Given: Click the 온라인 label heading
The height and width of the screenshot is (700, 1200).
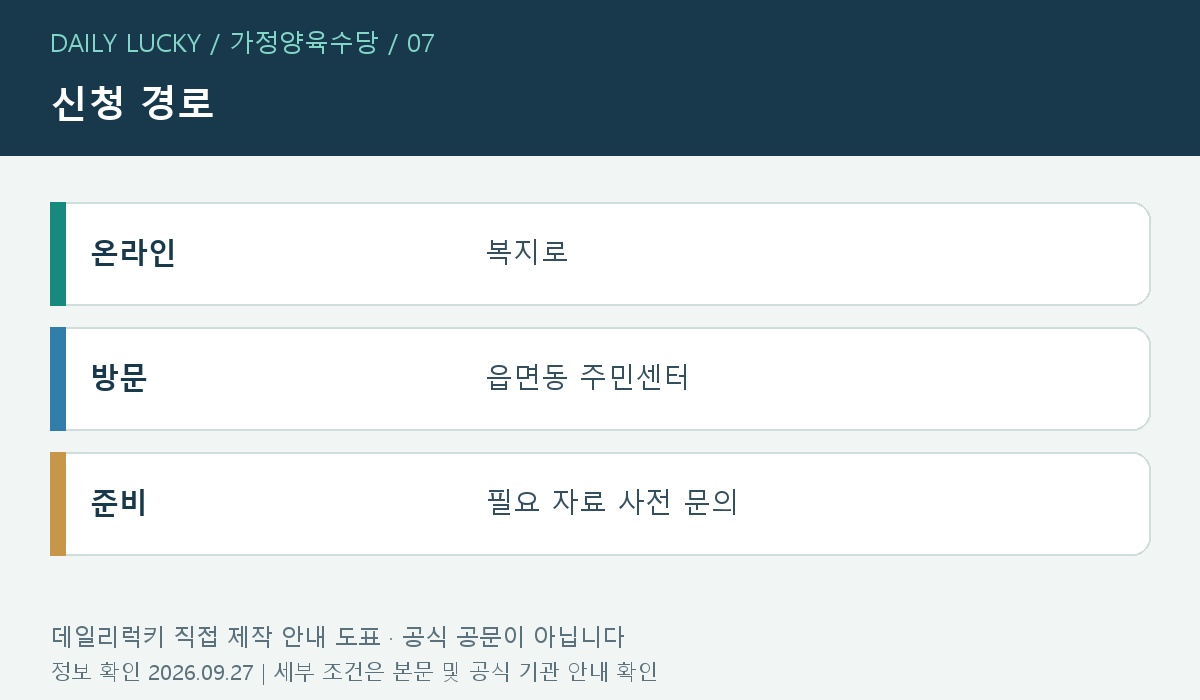Looking at the screenshot, I should point(133,253).
